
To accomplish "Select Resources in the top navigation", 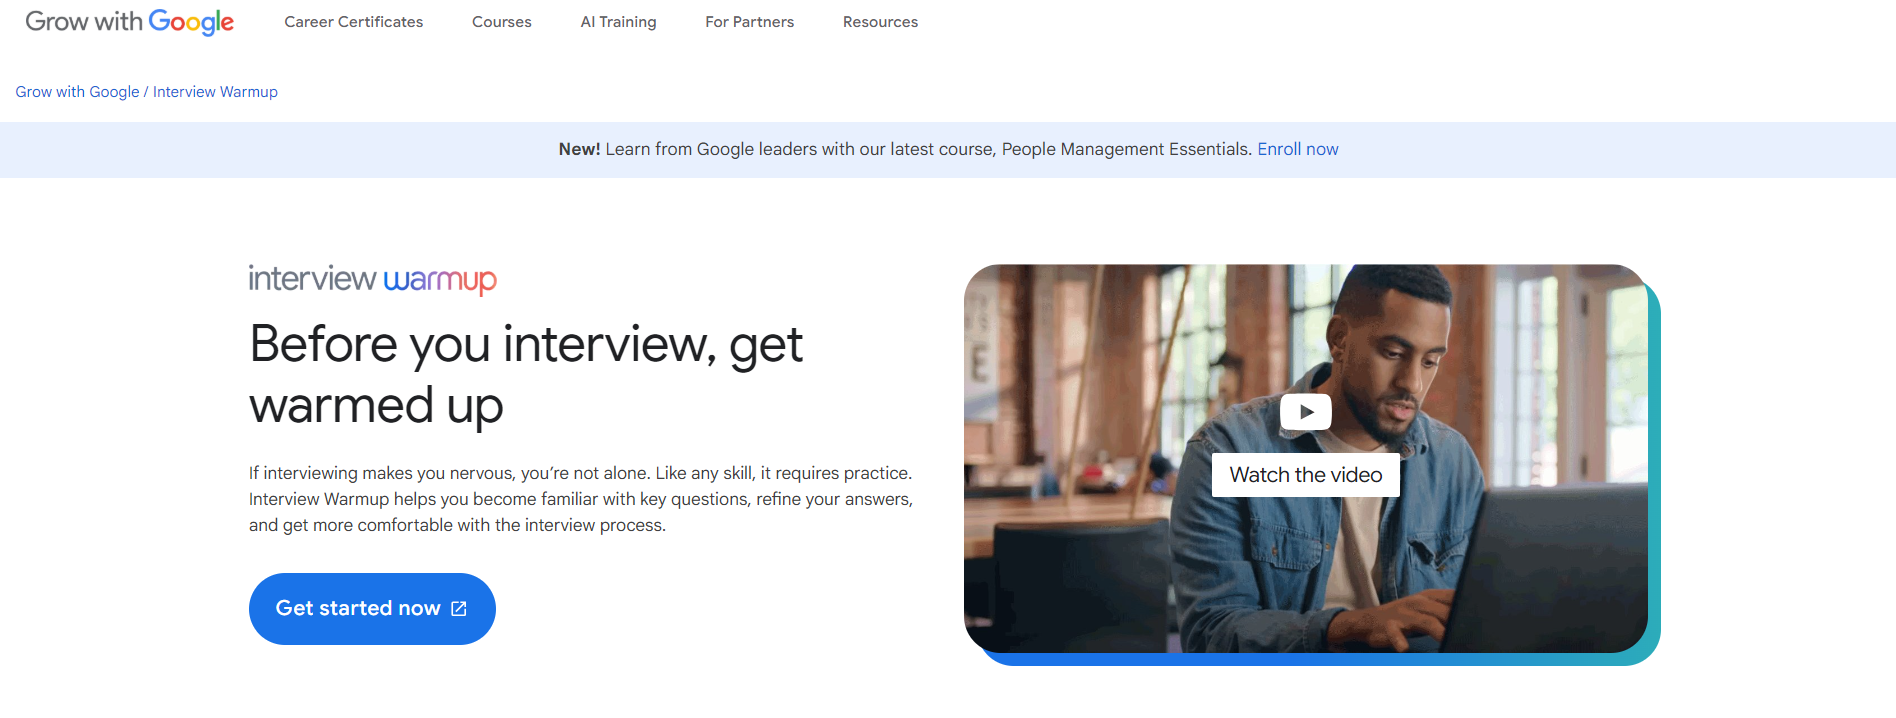I will point(880,22).
